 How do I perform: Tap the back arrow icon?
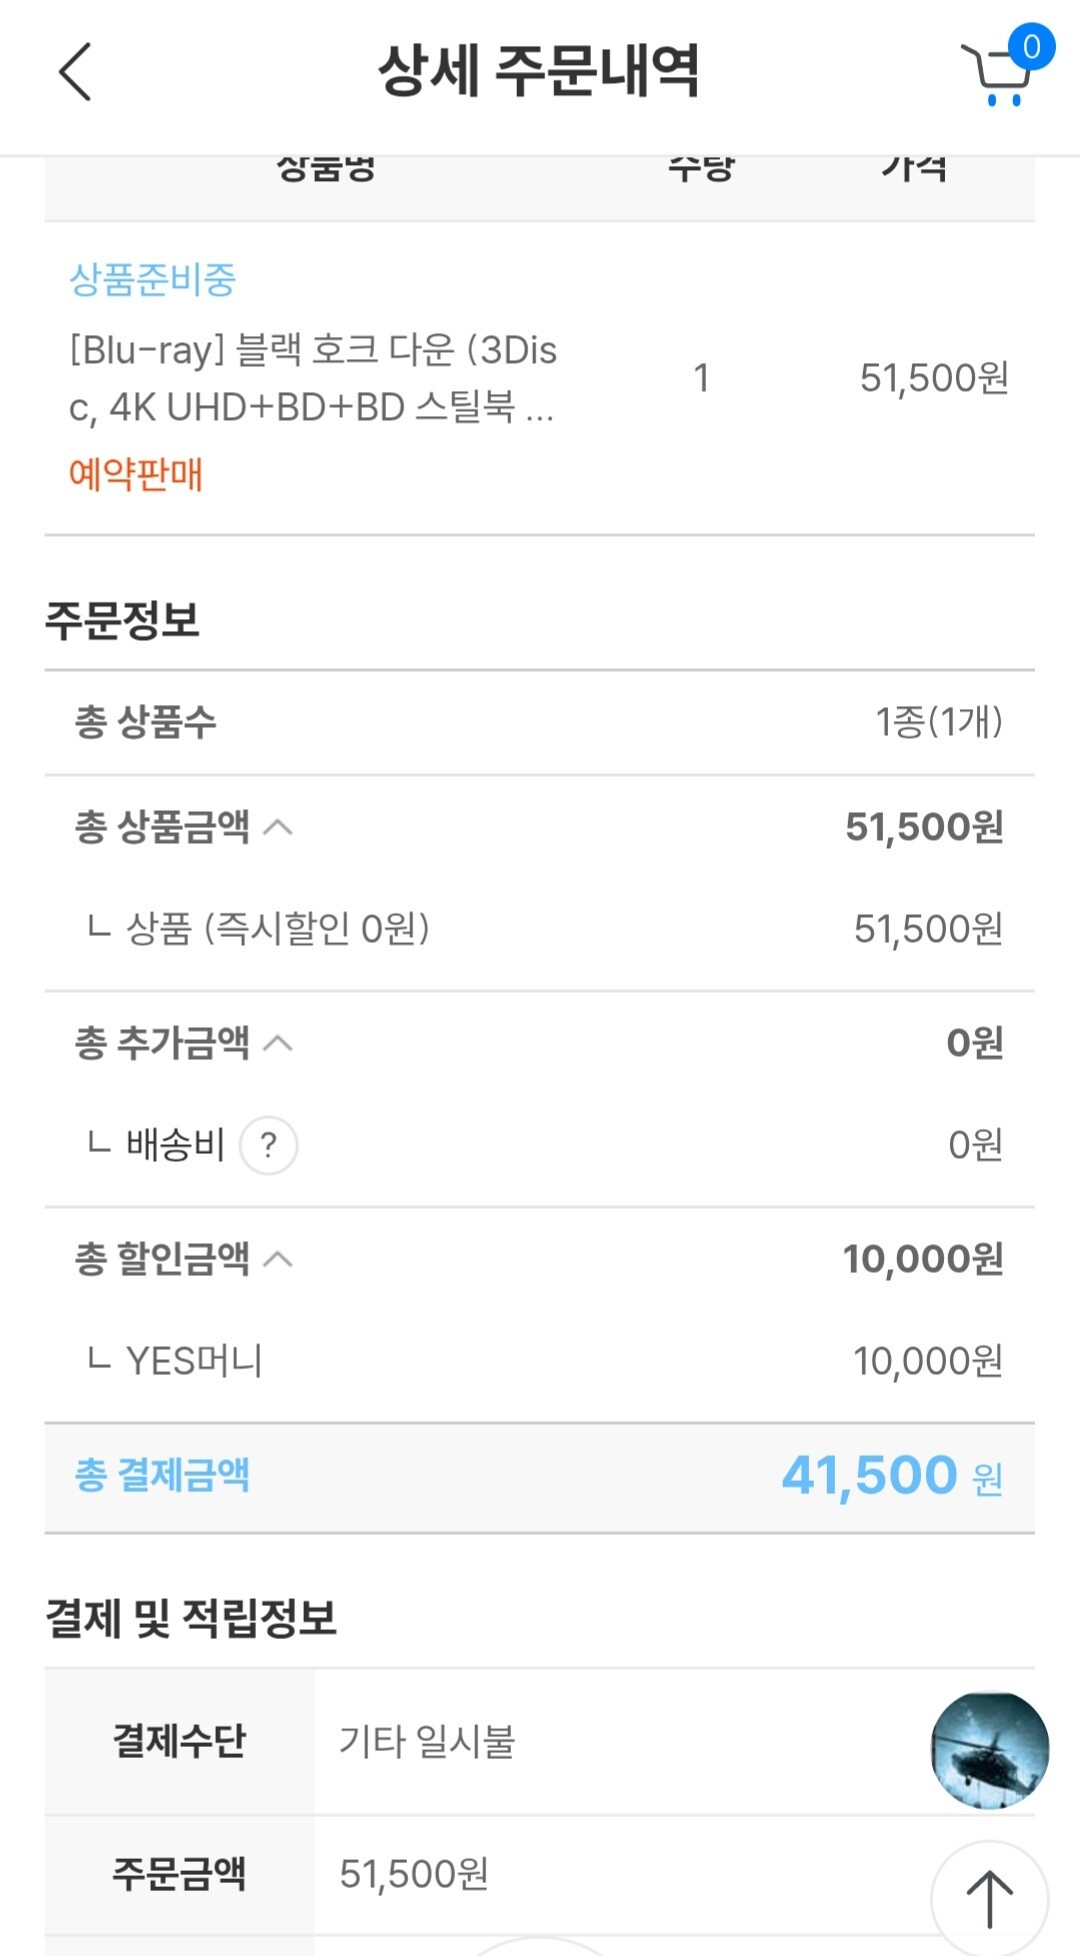[75, 72]
